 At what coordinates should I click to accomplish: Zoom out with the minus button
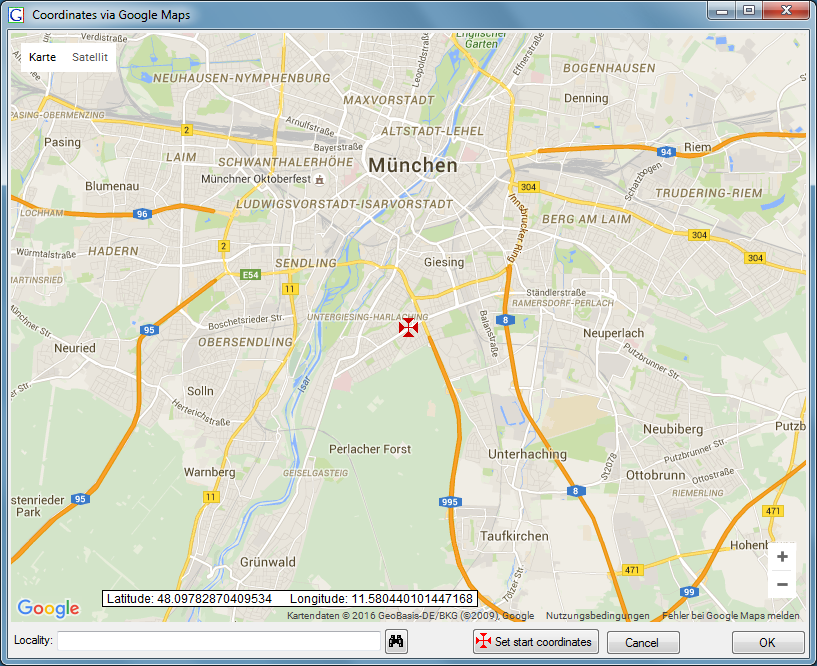tap(782, 584)
